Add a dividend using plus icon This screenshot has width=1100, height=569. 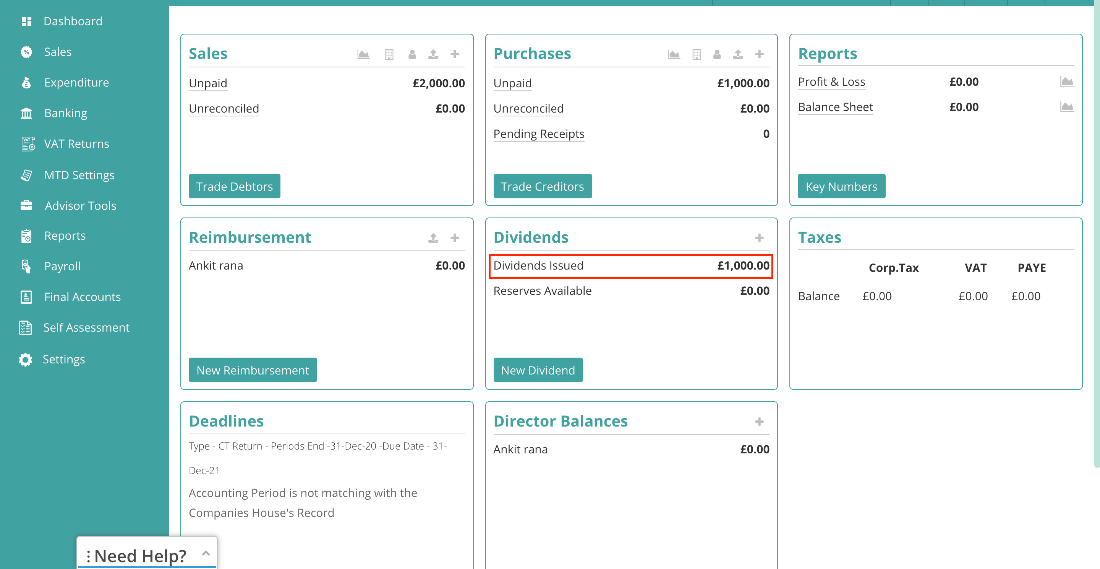[759, 238]
